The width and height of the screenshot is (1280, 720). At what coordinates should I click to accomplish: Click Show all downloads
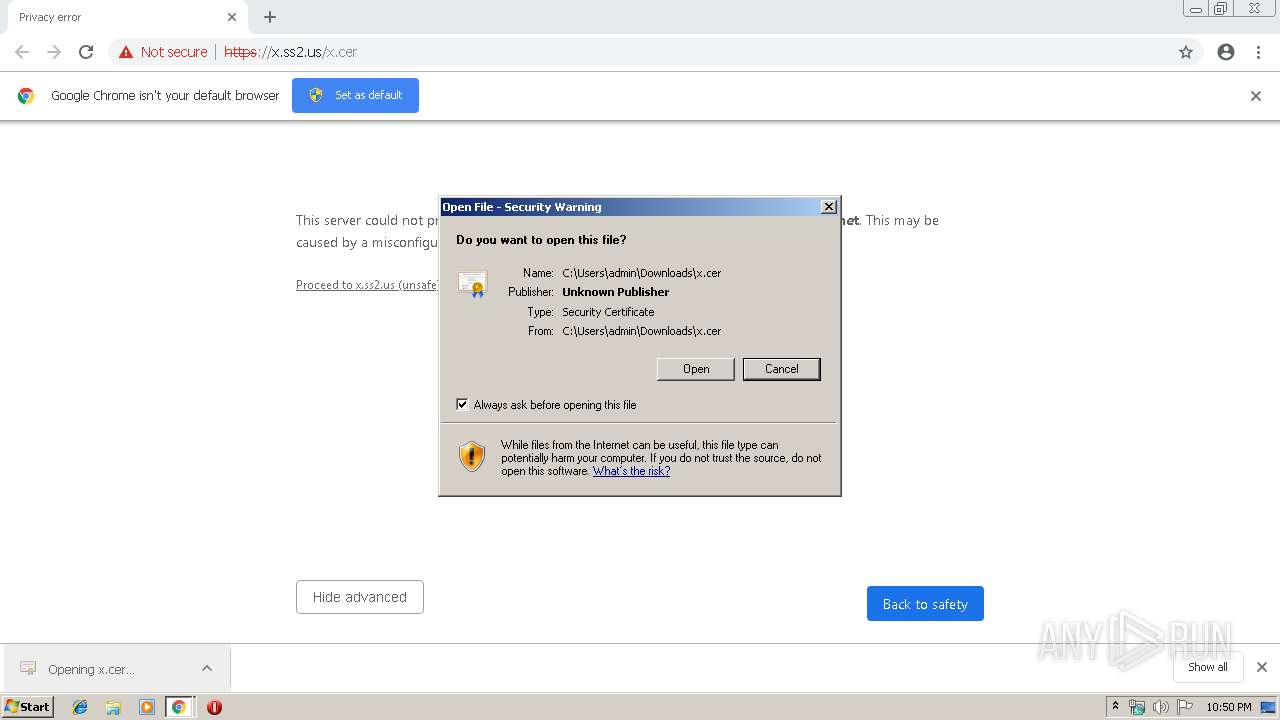click(1208, 667)
